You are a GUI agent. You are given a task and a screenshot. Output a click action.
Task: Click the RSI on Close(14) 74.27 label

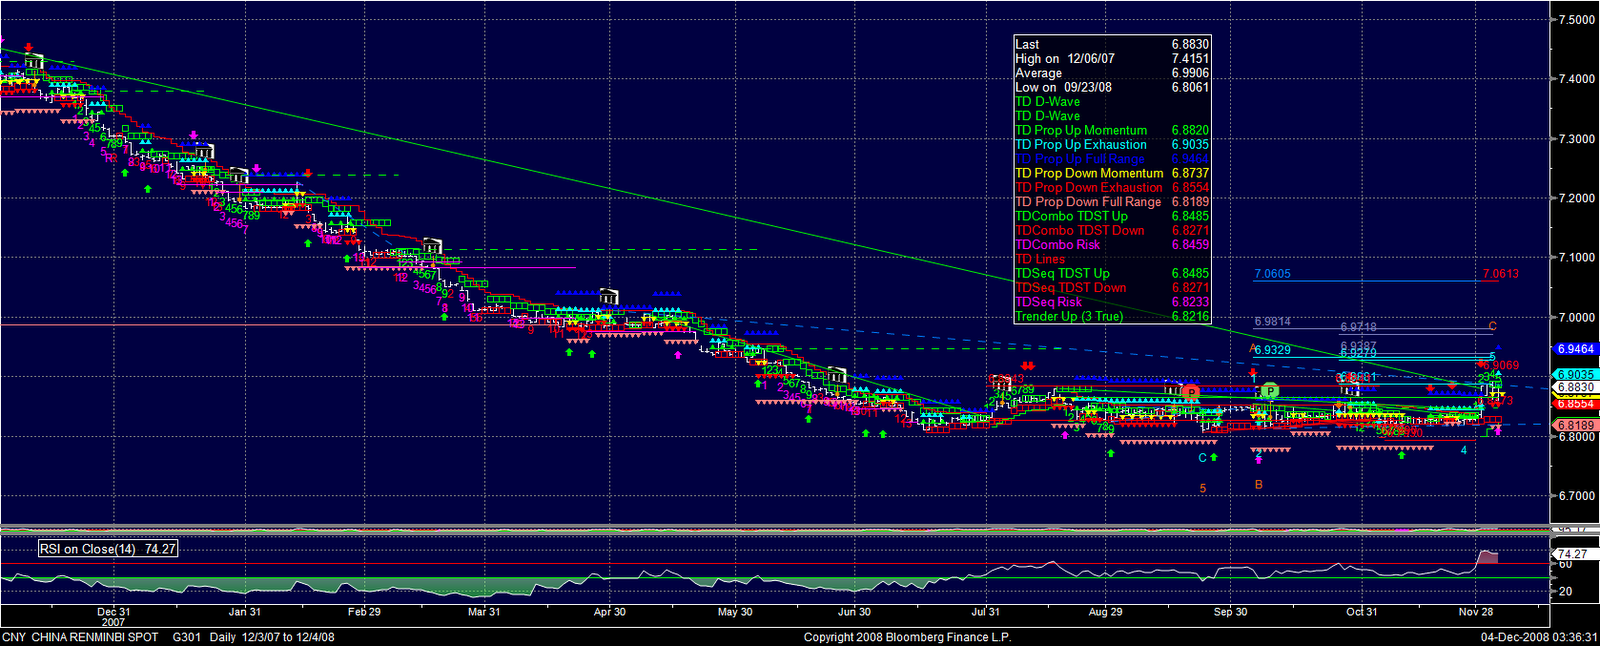pos(108,549)
